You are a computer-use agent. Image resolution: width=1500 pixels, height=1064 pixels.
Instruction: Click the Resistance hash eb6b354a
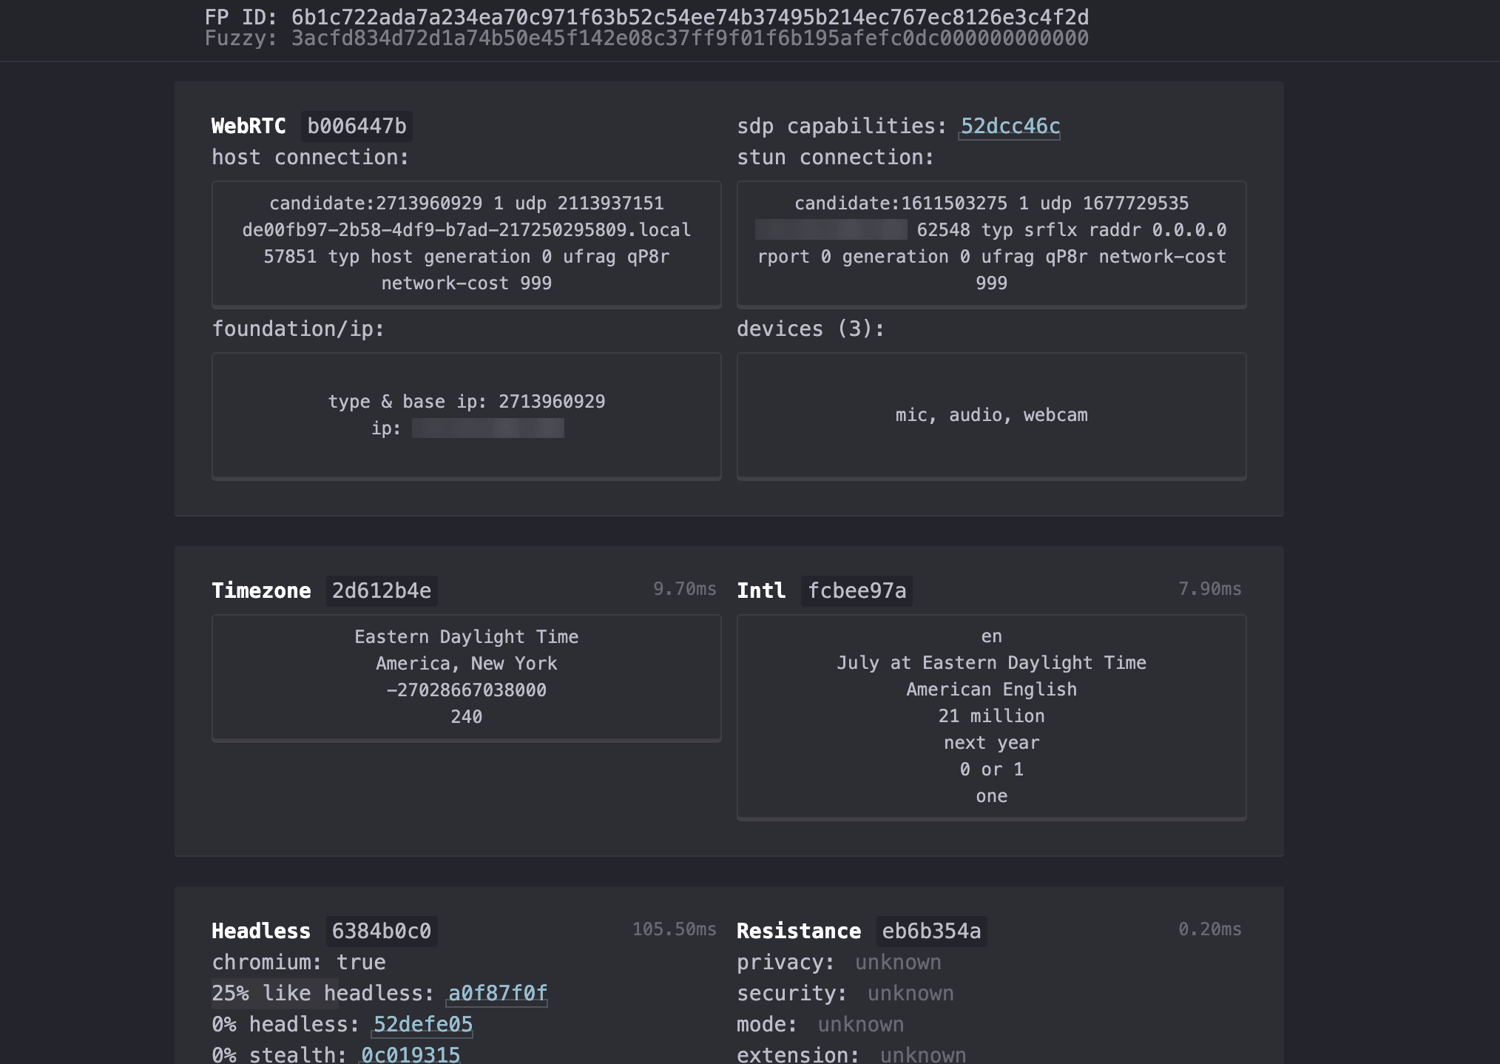click(931, 931)
